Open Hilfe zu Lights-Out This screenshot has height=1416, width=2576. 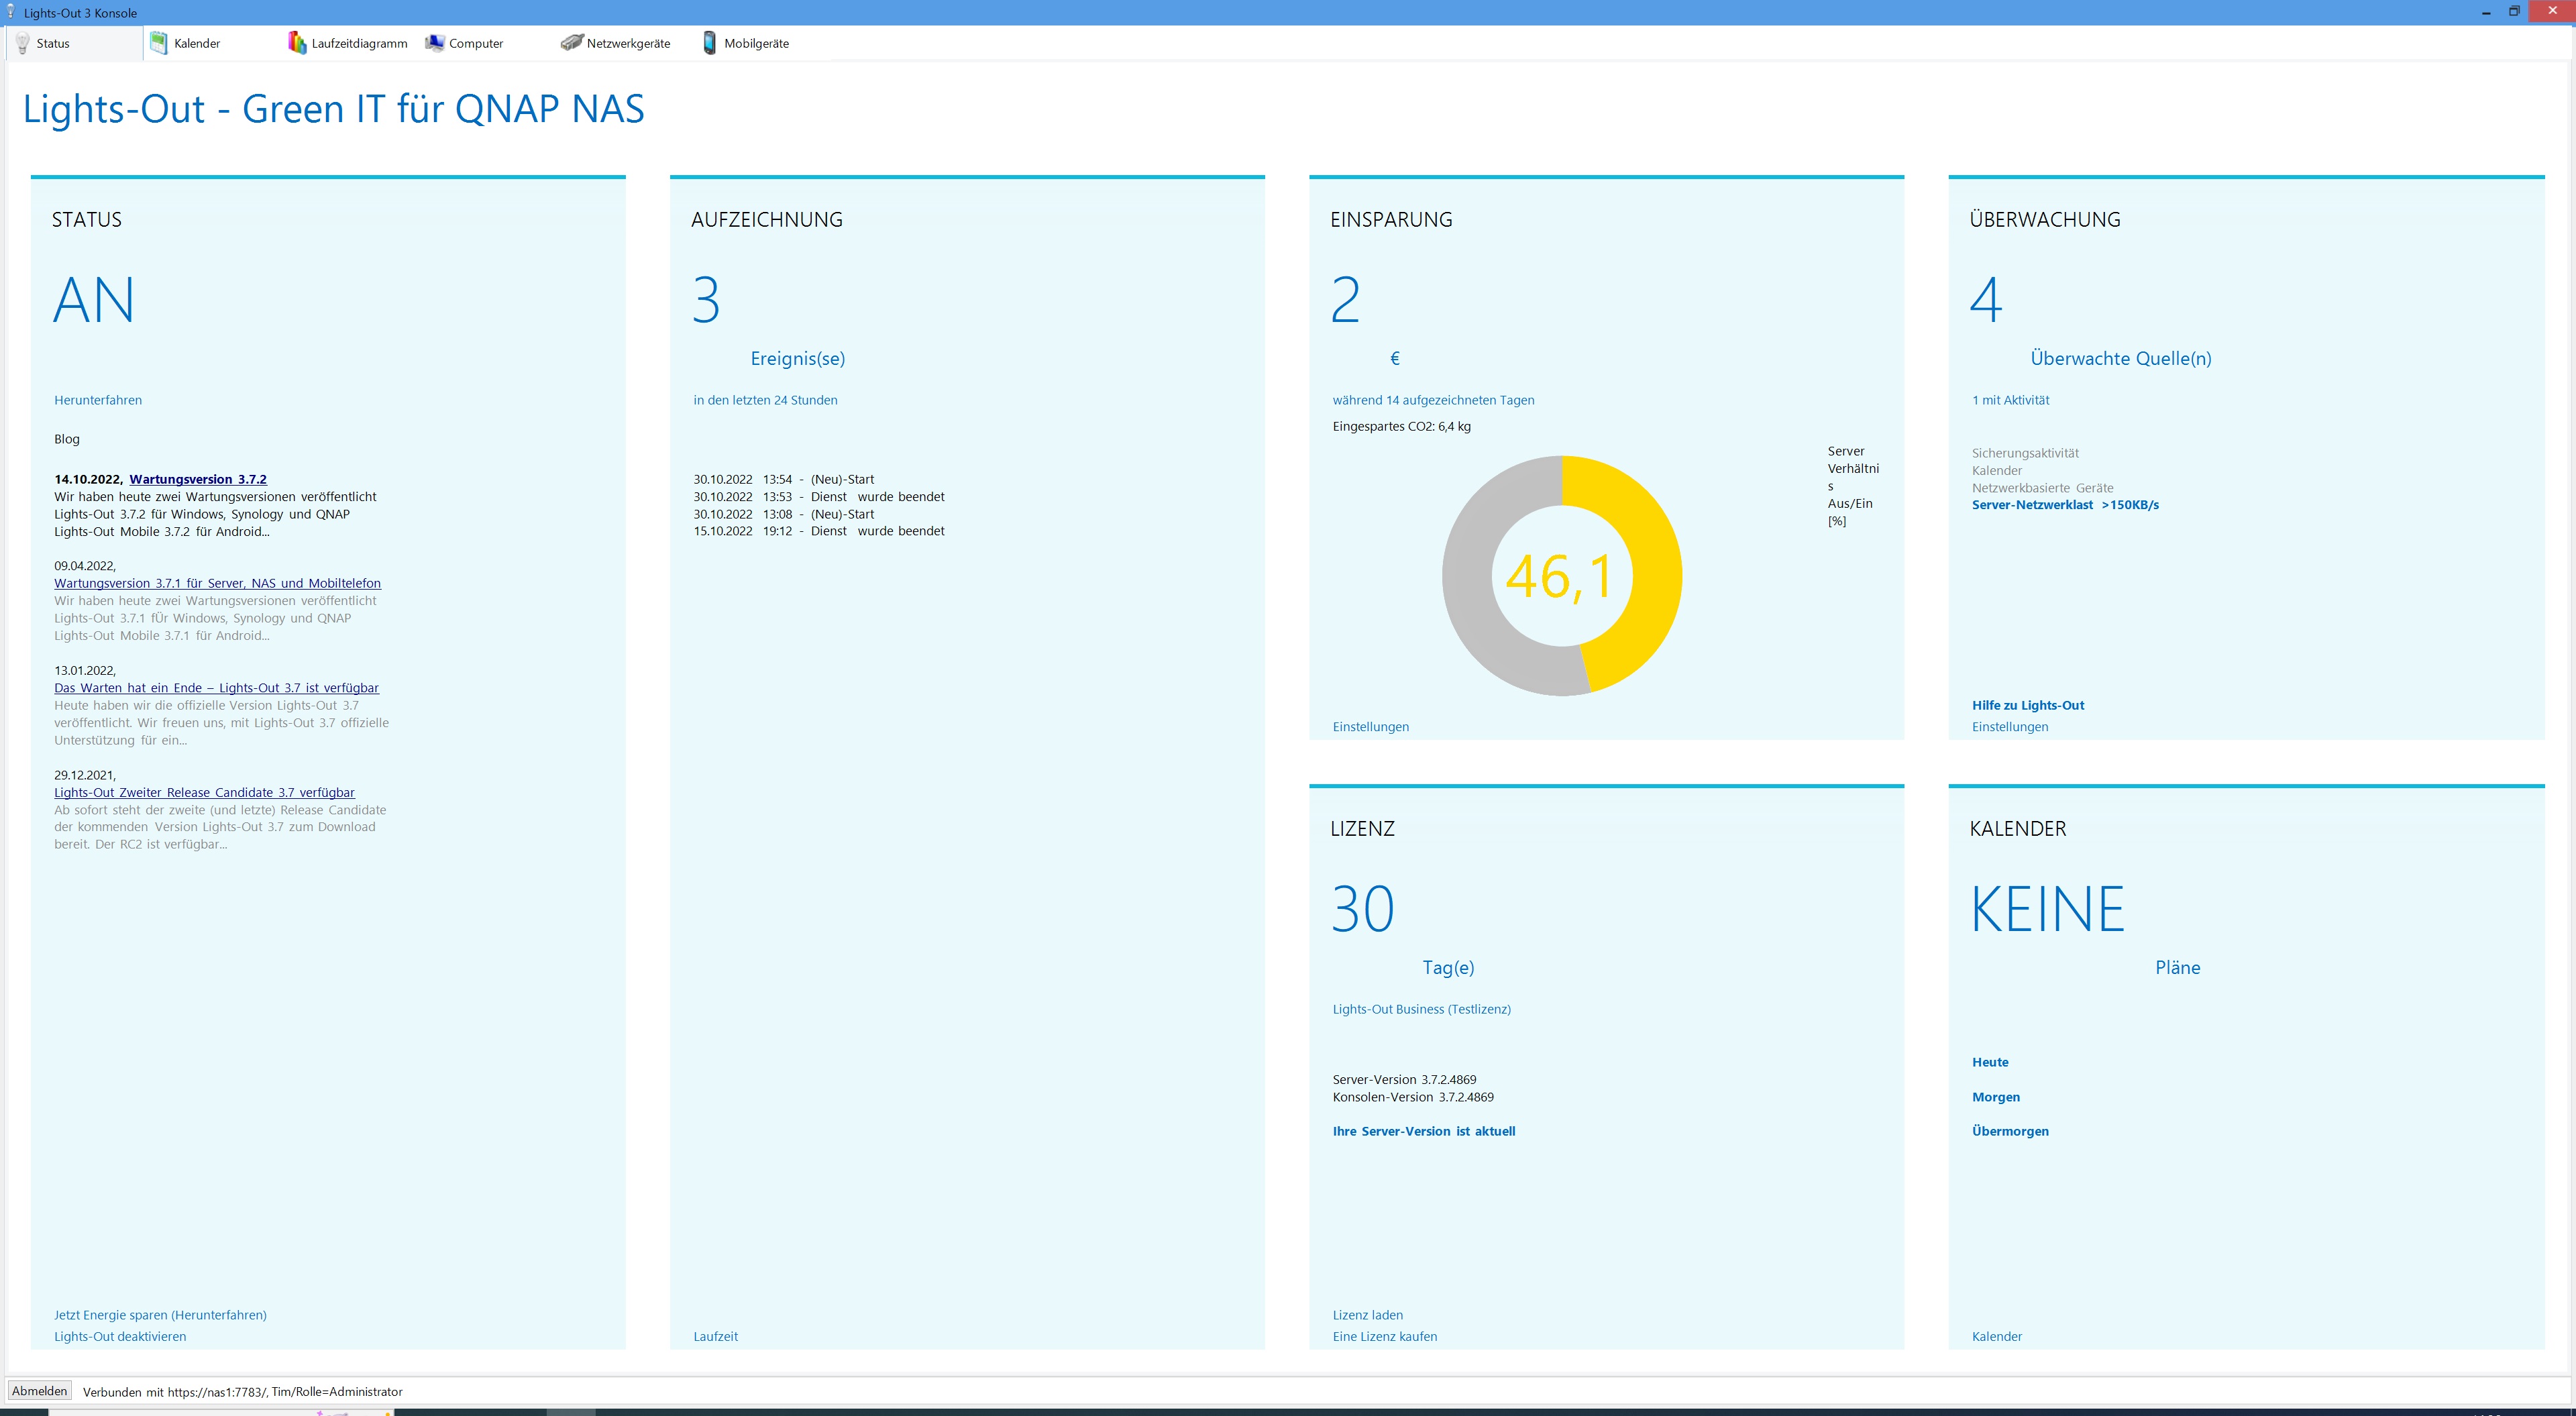point(2028,705)
